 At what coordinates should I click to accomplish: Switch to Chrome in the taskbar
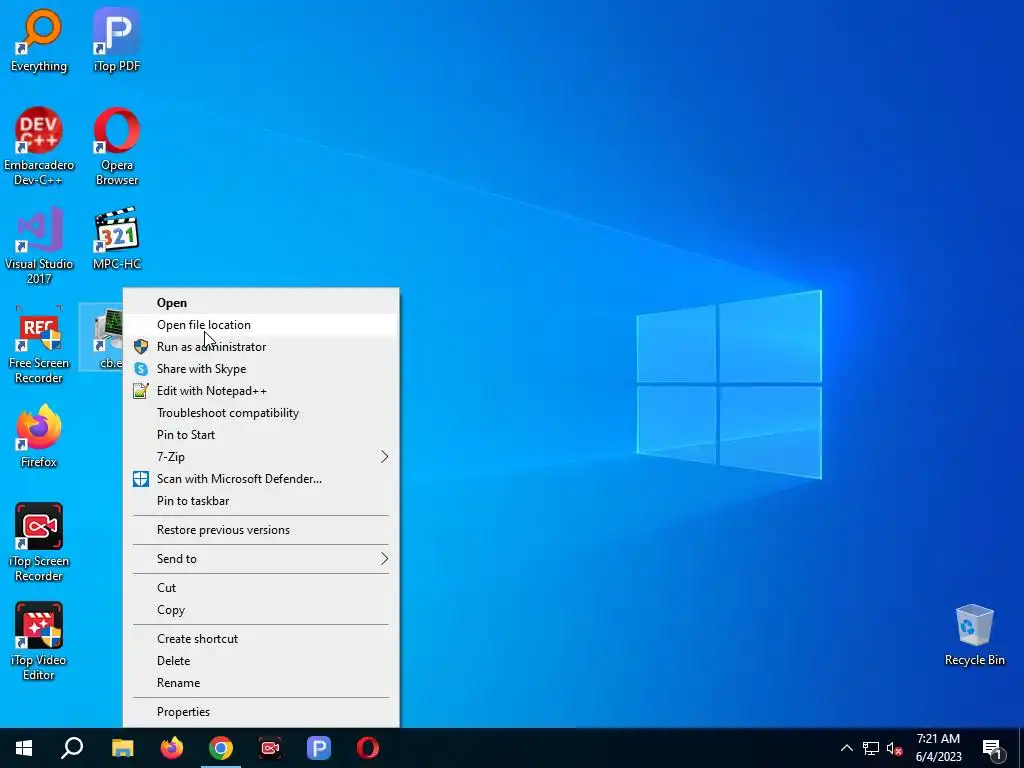click(221, 748)
